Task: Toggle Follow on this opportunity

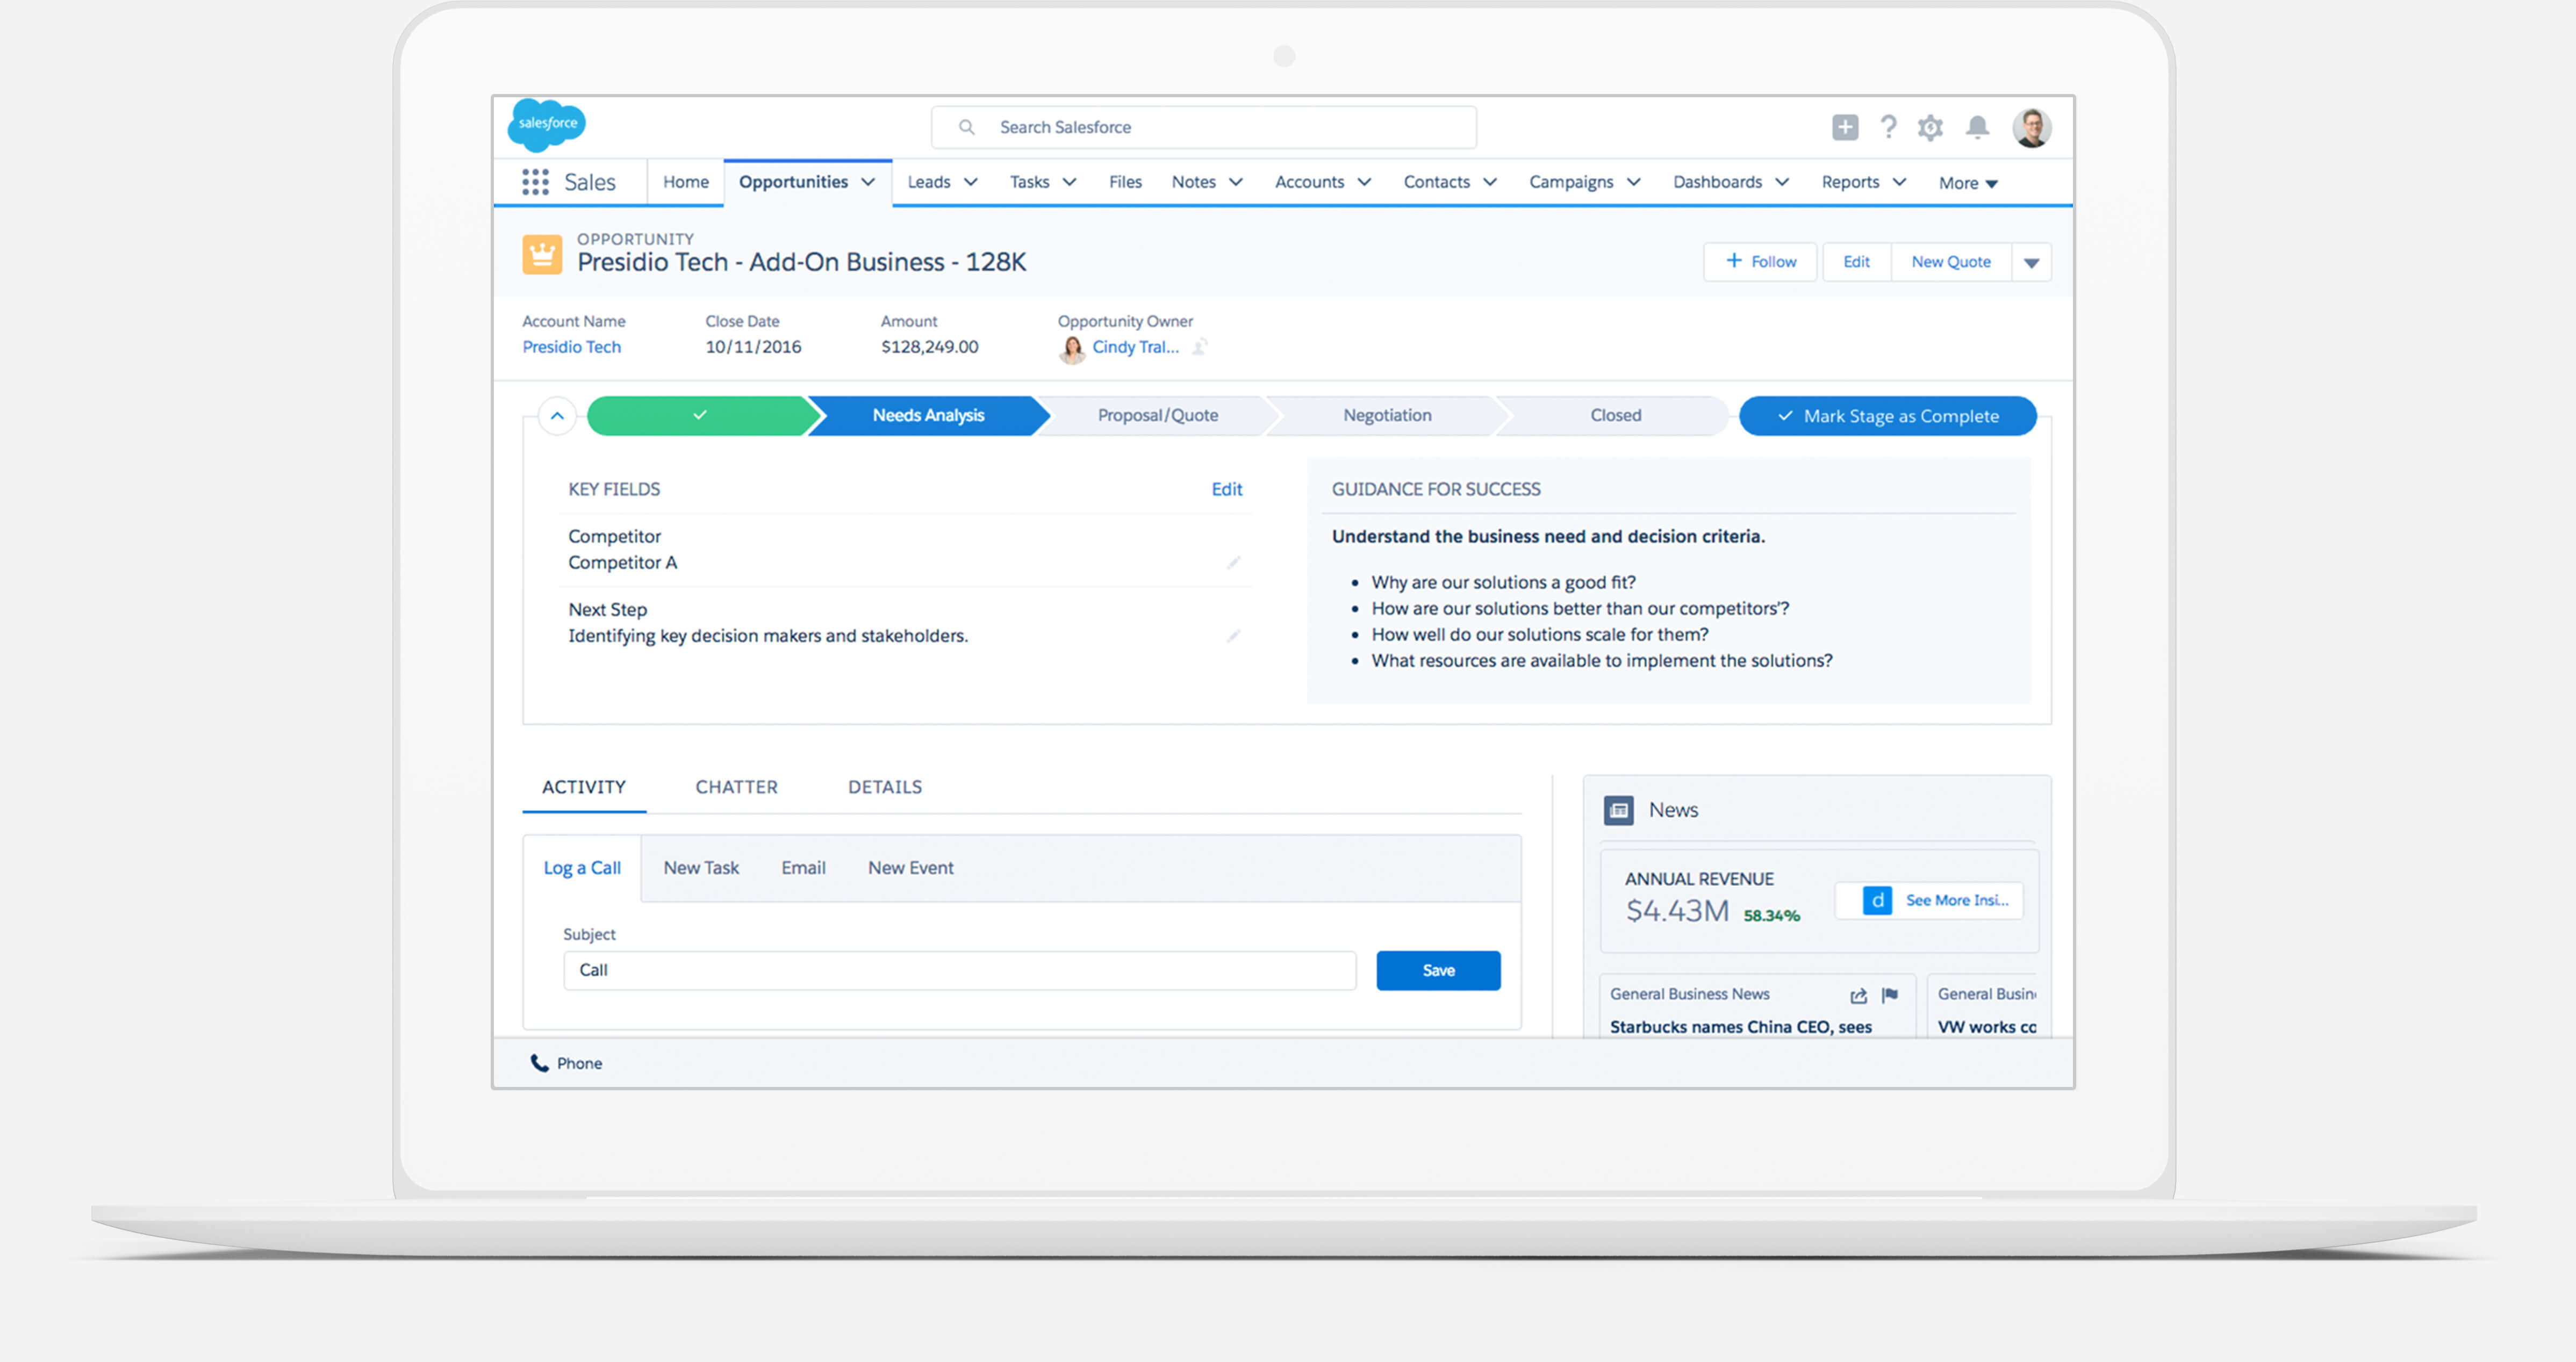Action: (1759, 261)
